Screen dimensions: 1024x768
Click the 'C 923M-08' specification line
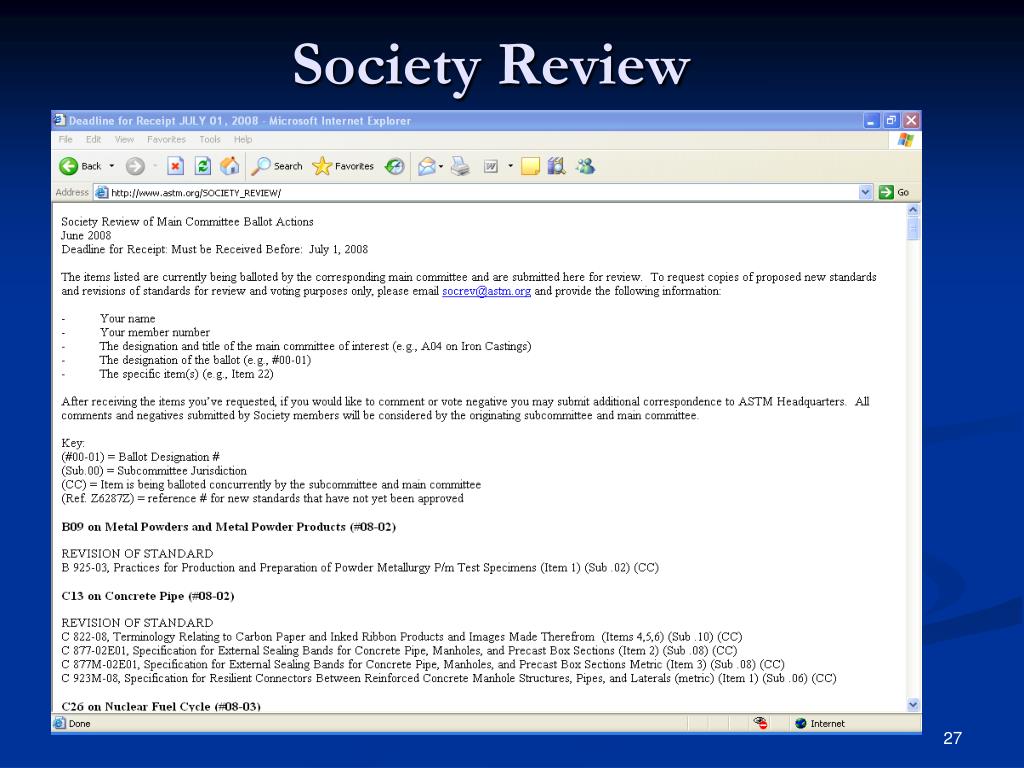[x=449, y=679]
